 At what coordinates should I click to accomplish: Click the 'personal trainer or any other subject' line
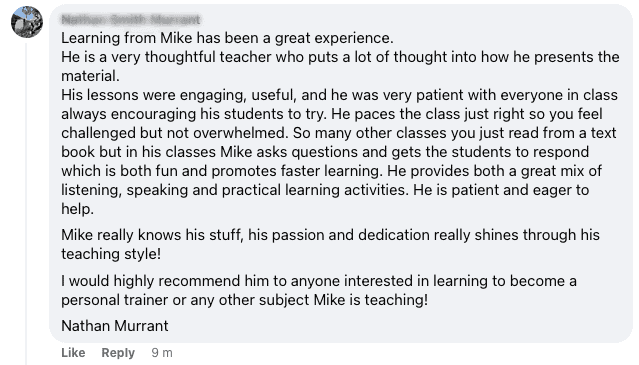tap(245, 300)
